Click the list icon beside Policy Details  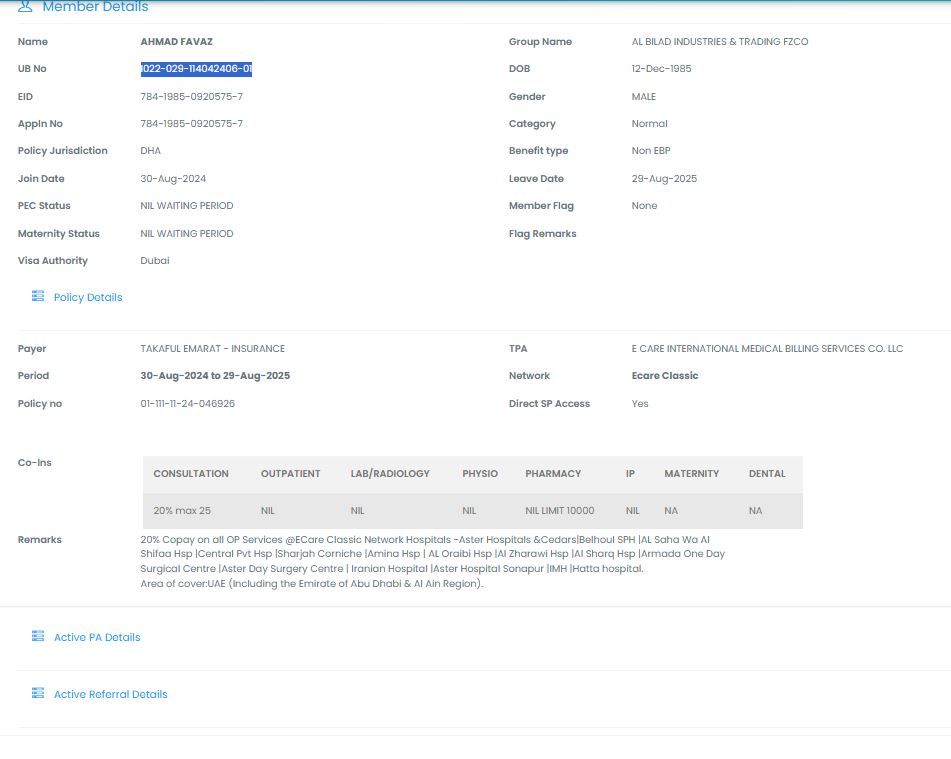coord(38,297)
